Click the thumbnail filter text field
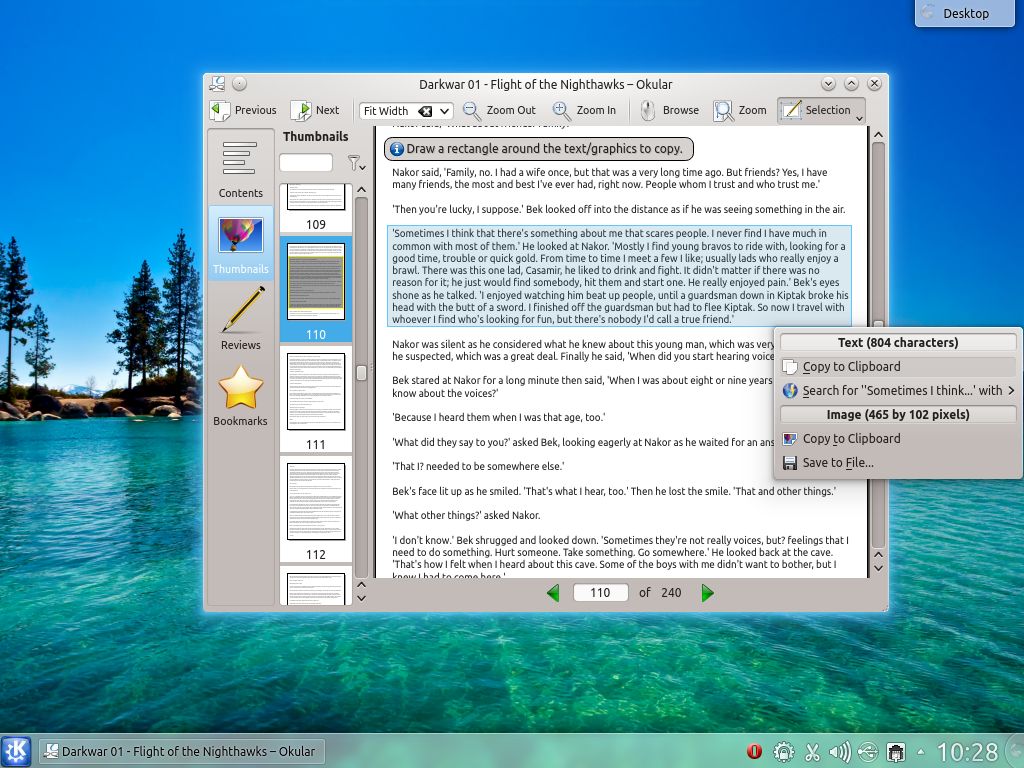The height and width of the screenshot is (768, 1024). (306, 162)
